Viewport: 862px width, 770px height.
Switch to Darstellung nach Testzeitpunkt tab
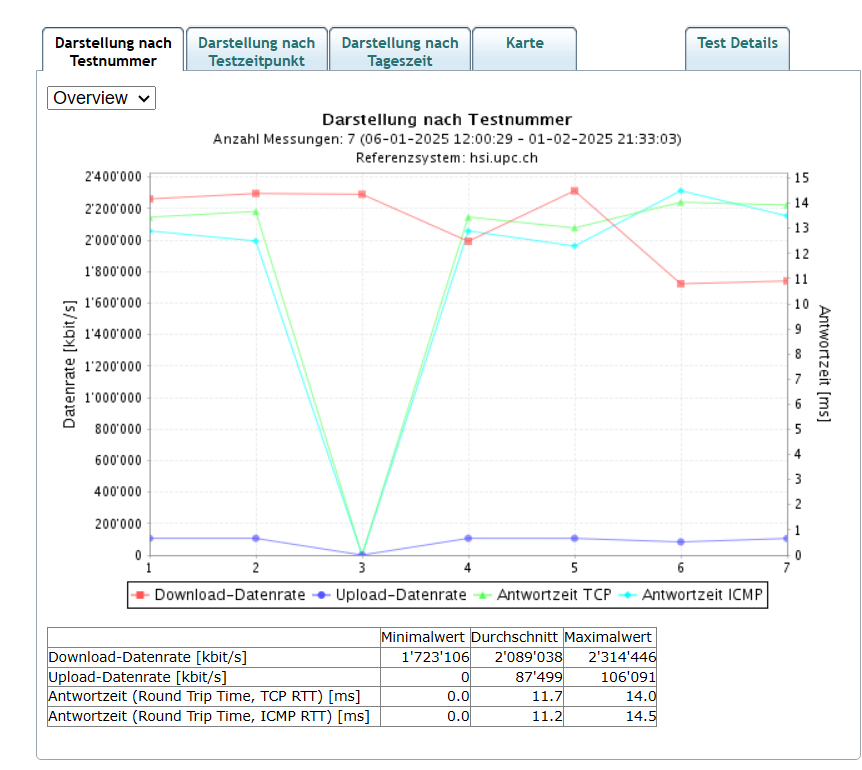click(256, 51)
